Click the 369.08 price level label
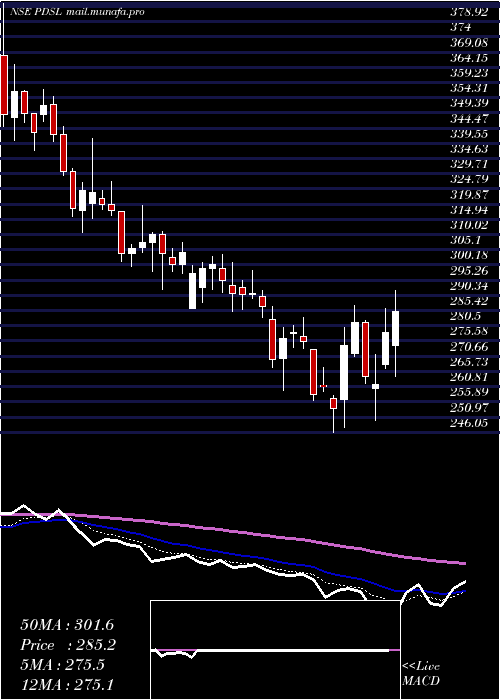500x700 pixels. pyautogui.click(x=469, y=42)
